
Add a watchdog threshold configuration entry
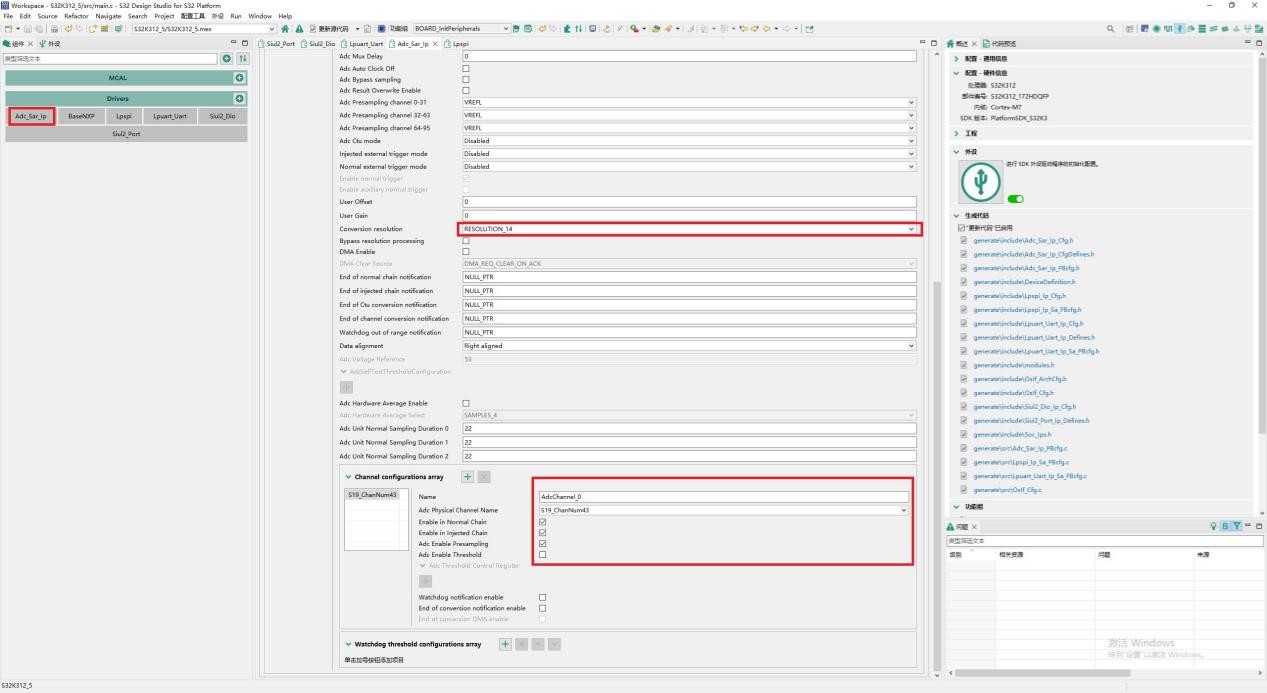pos(505,644)
